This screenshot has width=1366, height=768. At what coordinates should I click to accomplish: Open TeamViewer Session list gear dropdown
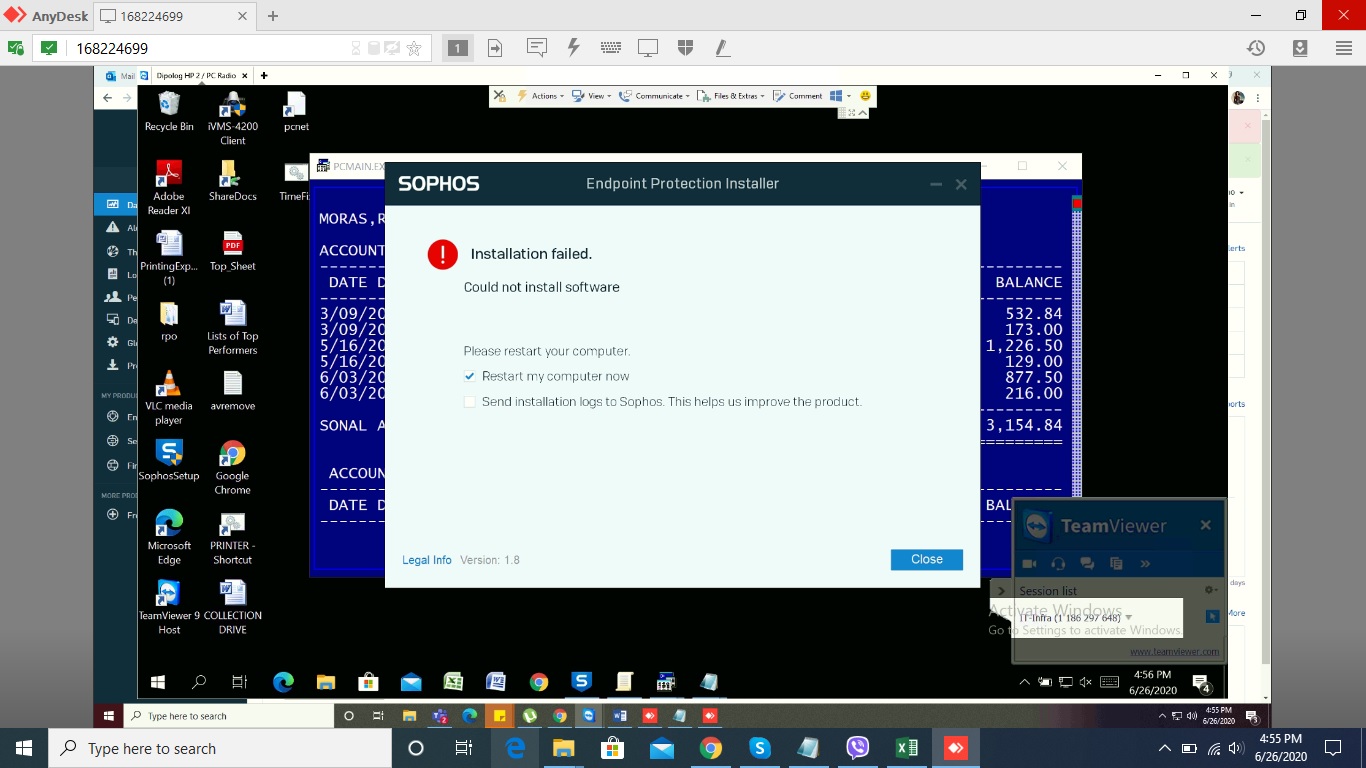(x=1211, y=590)
